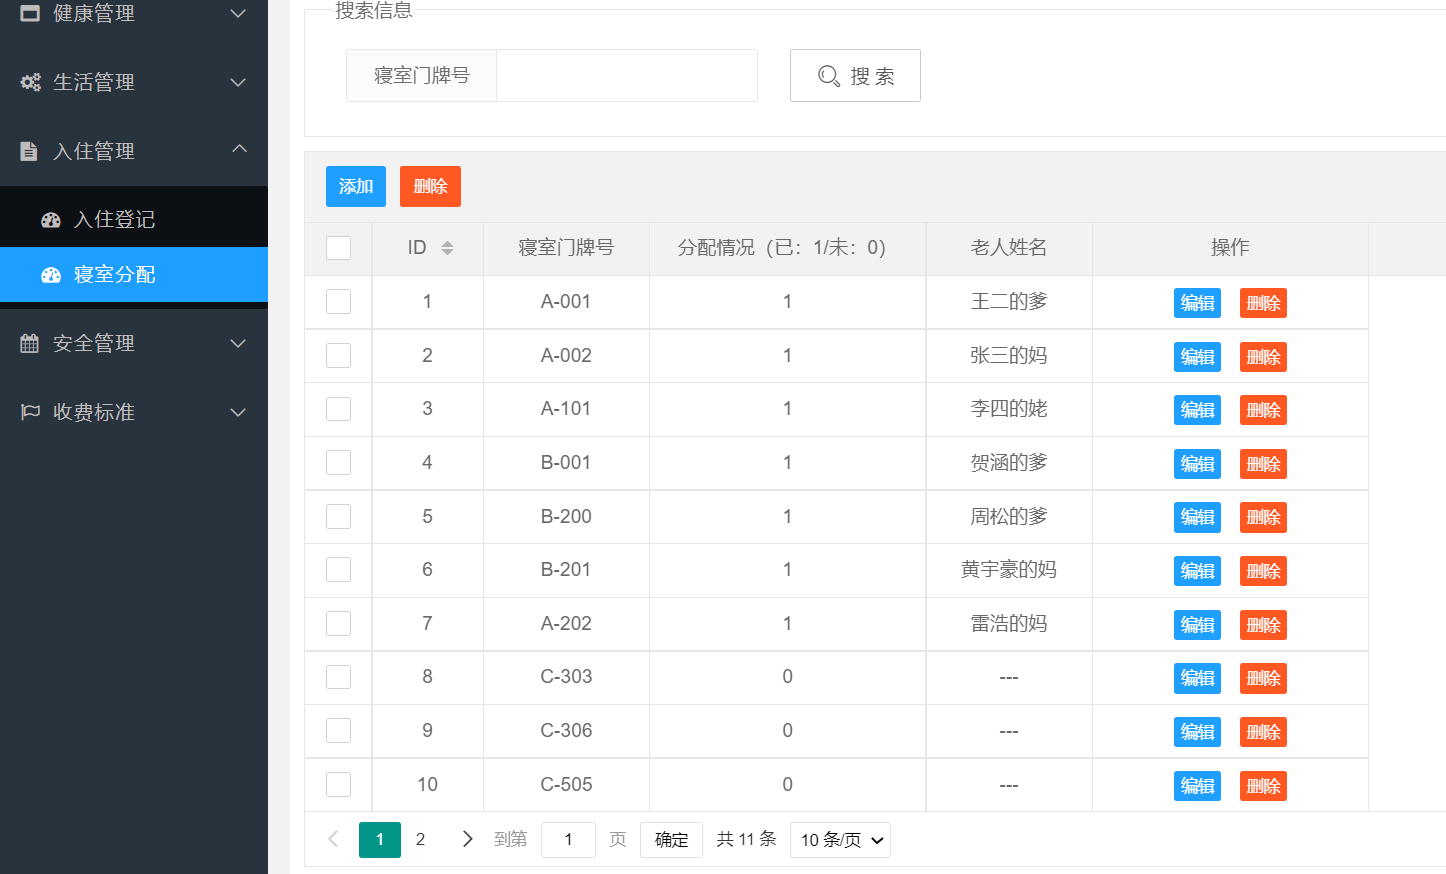Click the dashboard icon beside 入住登记
The width and height of the screenshot is (1446, 874).
[51, 220]
